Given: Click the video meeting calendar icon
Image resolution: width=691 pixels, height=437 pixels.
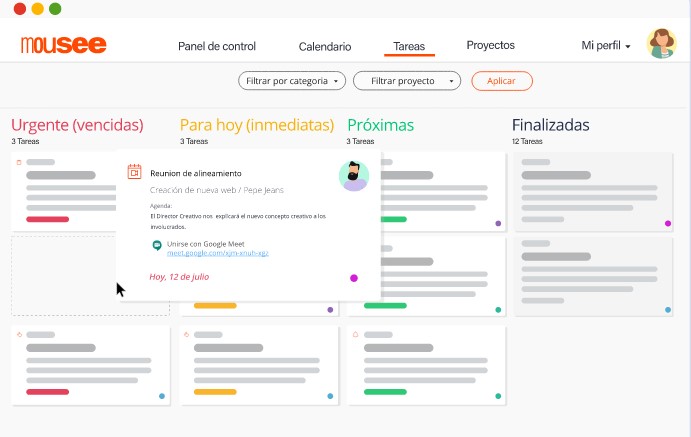Looking at the screenshot, I should (134, 172).
